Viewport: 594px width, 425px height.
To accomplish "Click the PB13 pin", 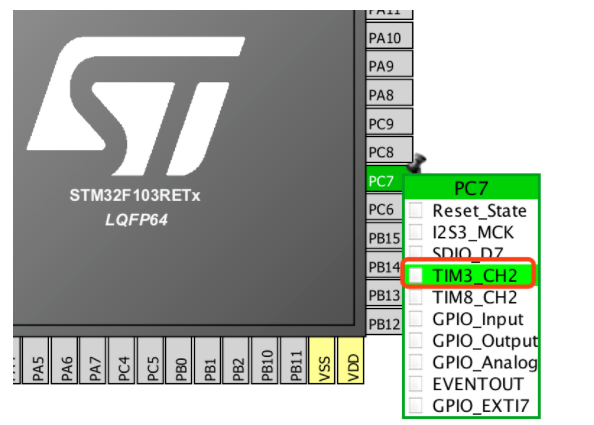I will 384,294.
